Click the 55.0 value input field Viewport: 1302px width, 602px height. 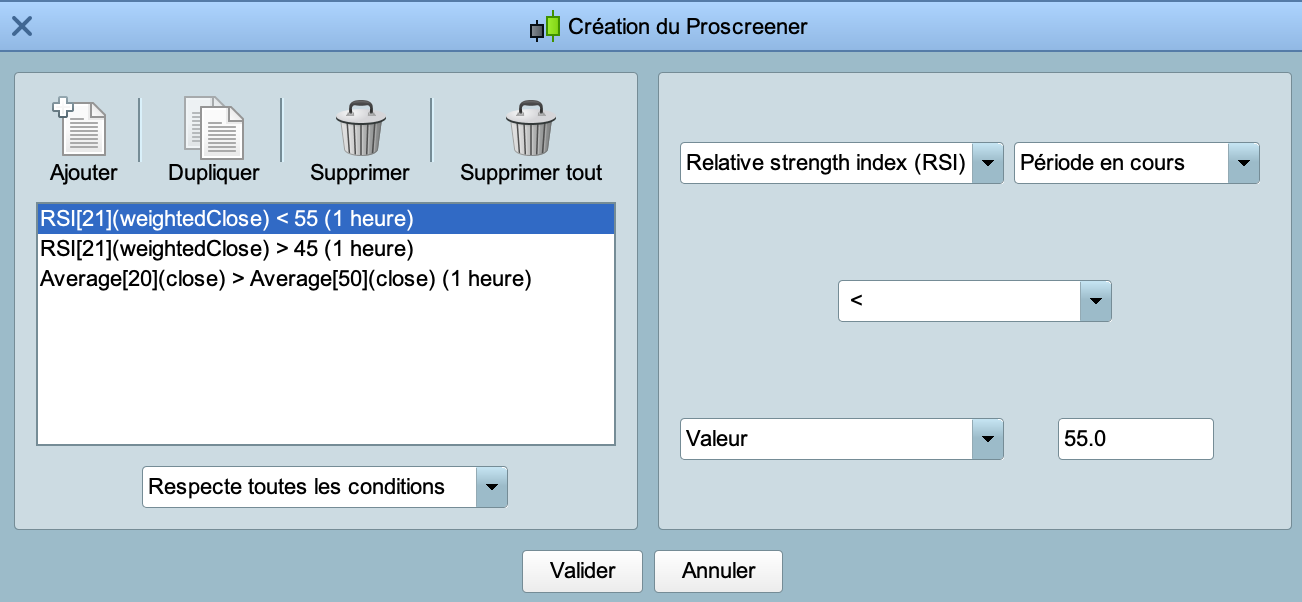(1135, 439)
